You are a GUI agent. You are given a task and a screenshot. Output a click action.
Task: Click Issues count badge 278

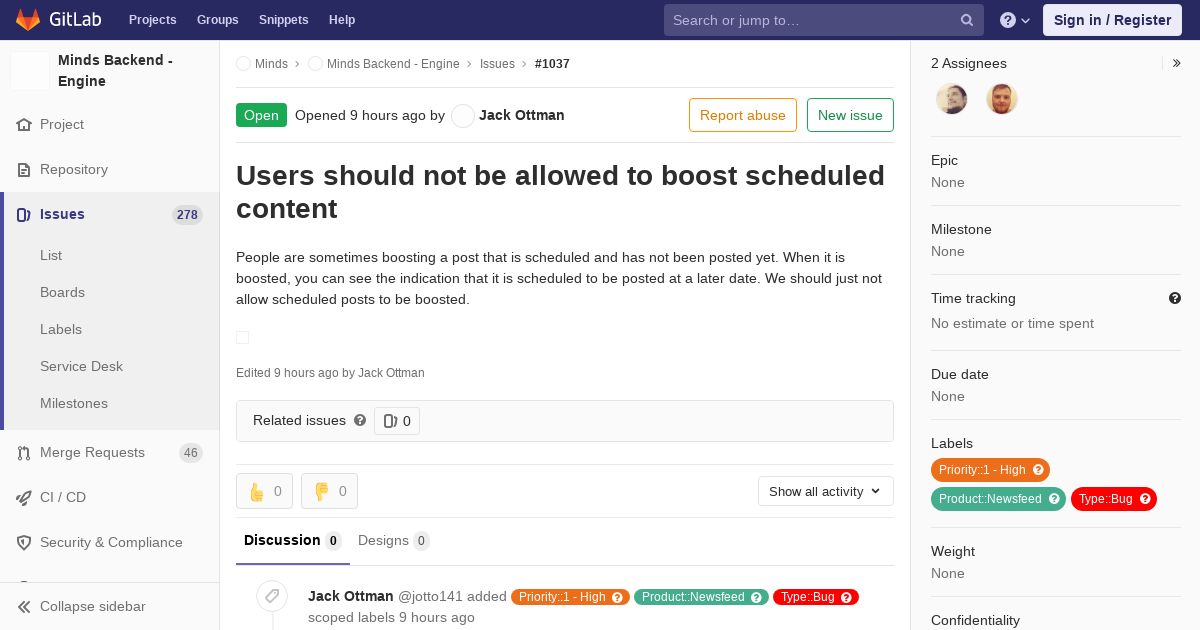tap(187, 215)
